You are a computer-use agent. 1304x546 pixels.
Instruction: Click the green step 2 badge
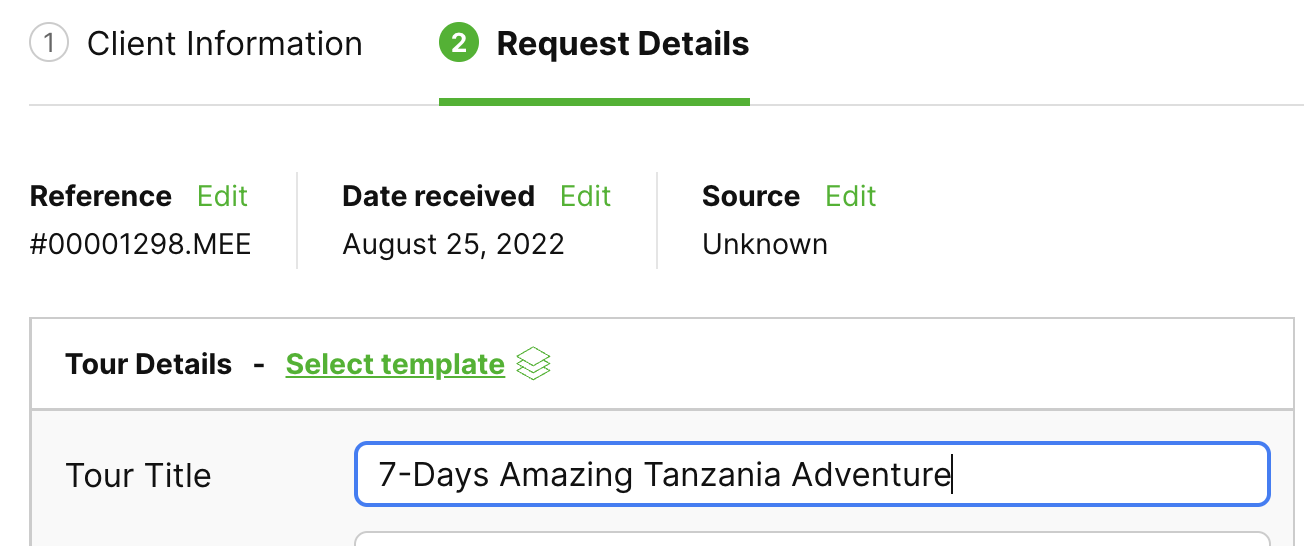(458, 44)
